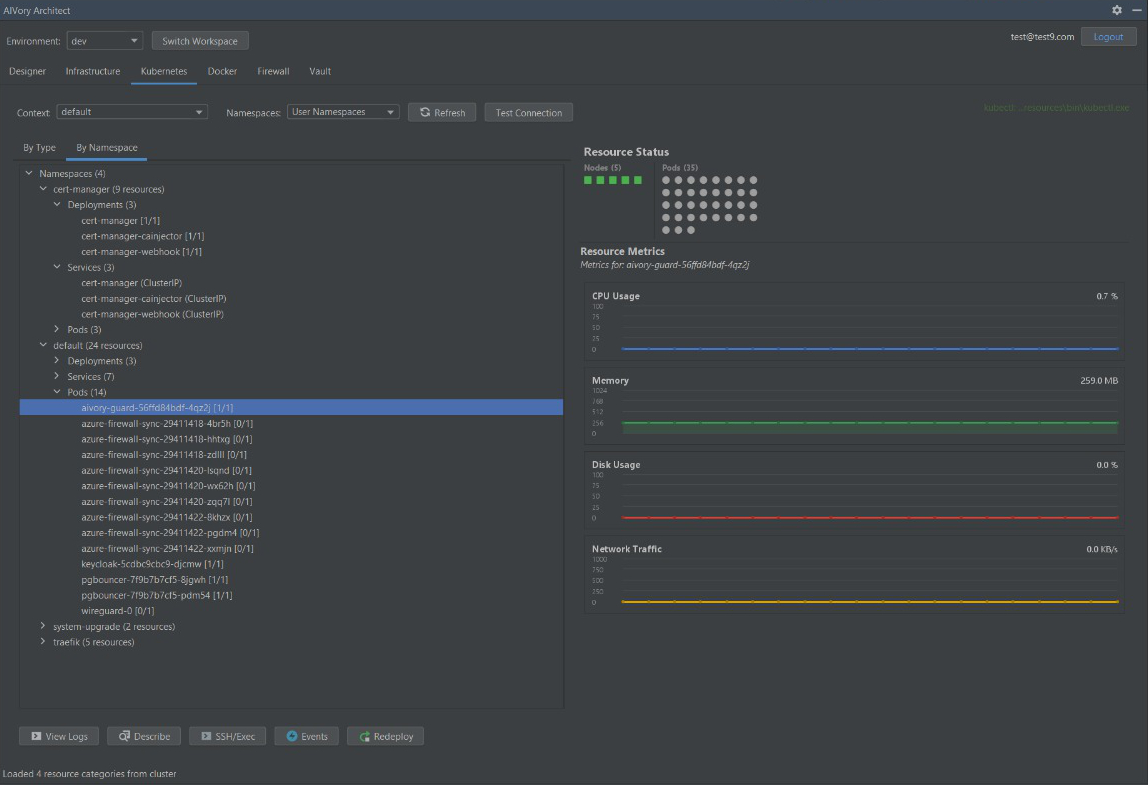The height and width of the screenshot is (785, 1148).
Task: Switch to the Designer tab
Action: pos(27,71)
